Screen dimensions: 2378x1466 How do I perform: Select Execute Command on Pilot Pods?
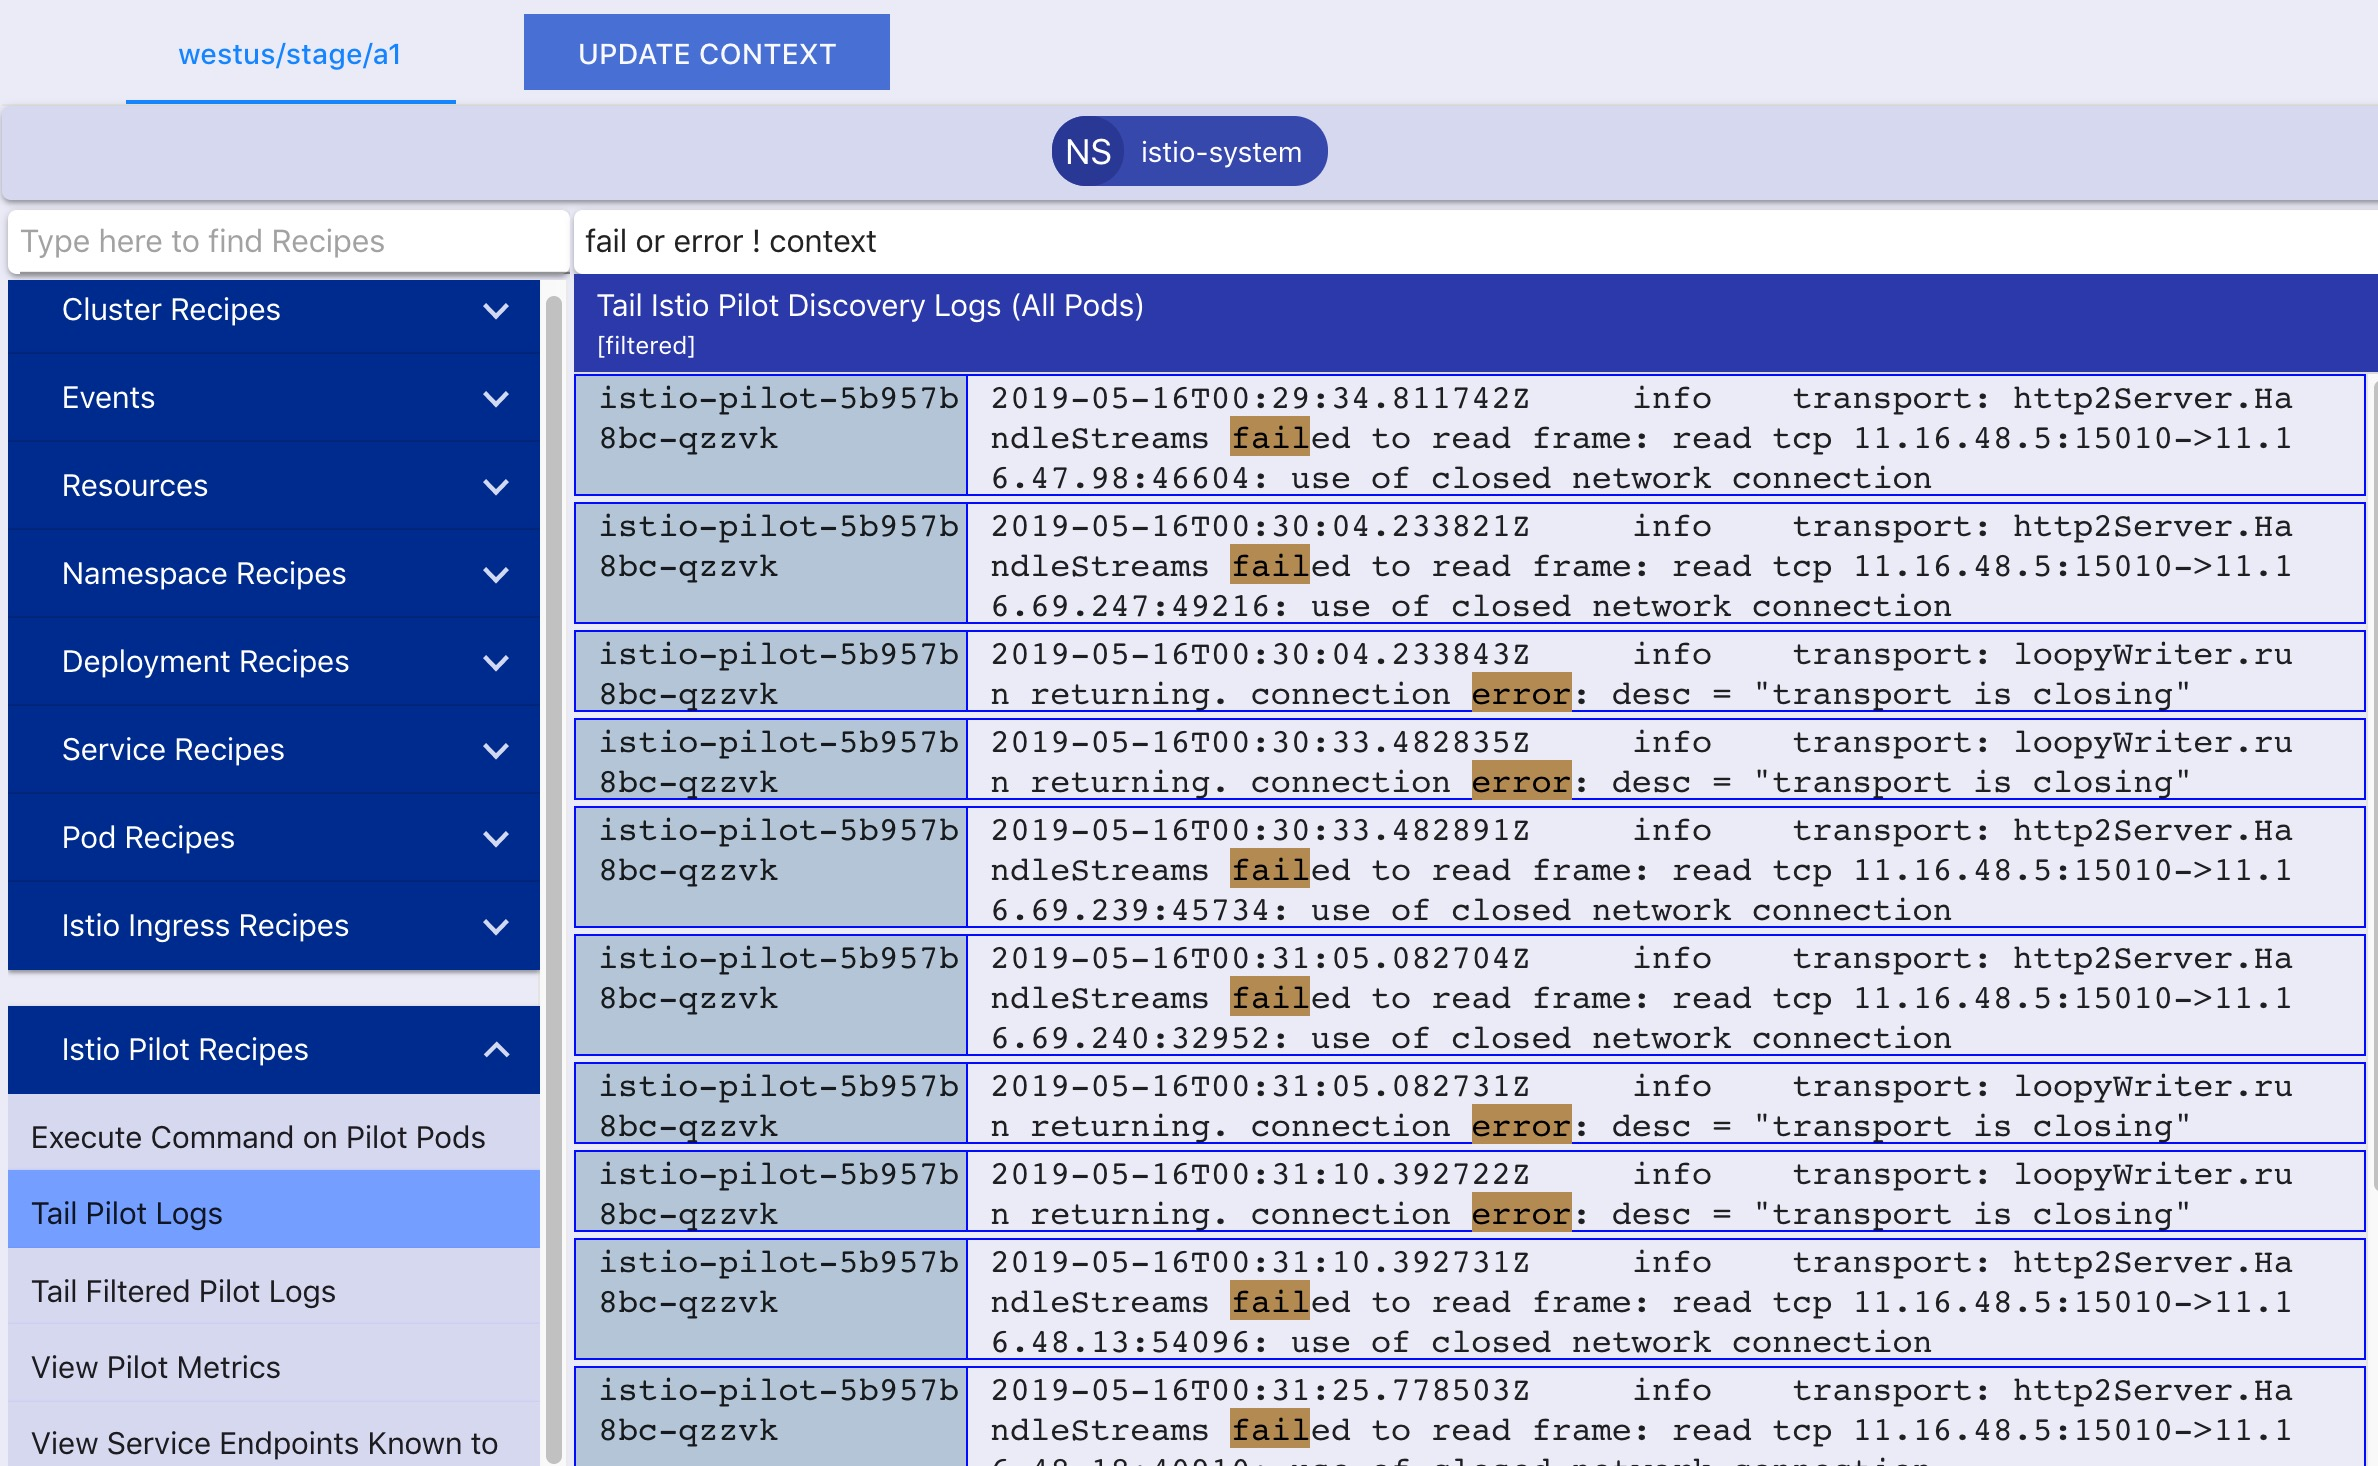[x=258, y=1137]
